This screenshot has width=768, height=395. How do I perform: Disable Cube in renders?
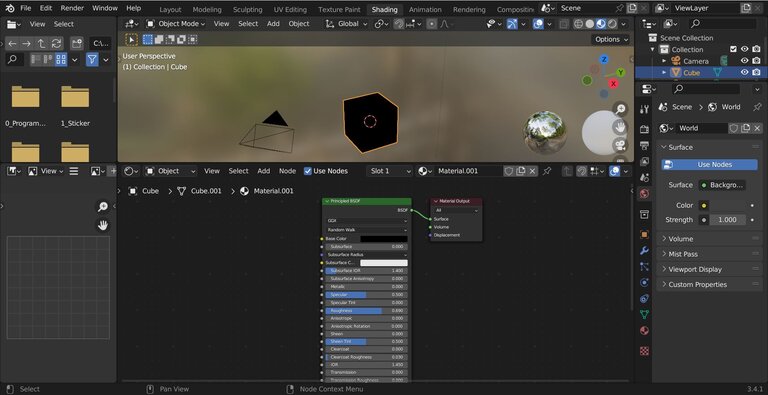pyautogui.click(x=757, y=73)
